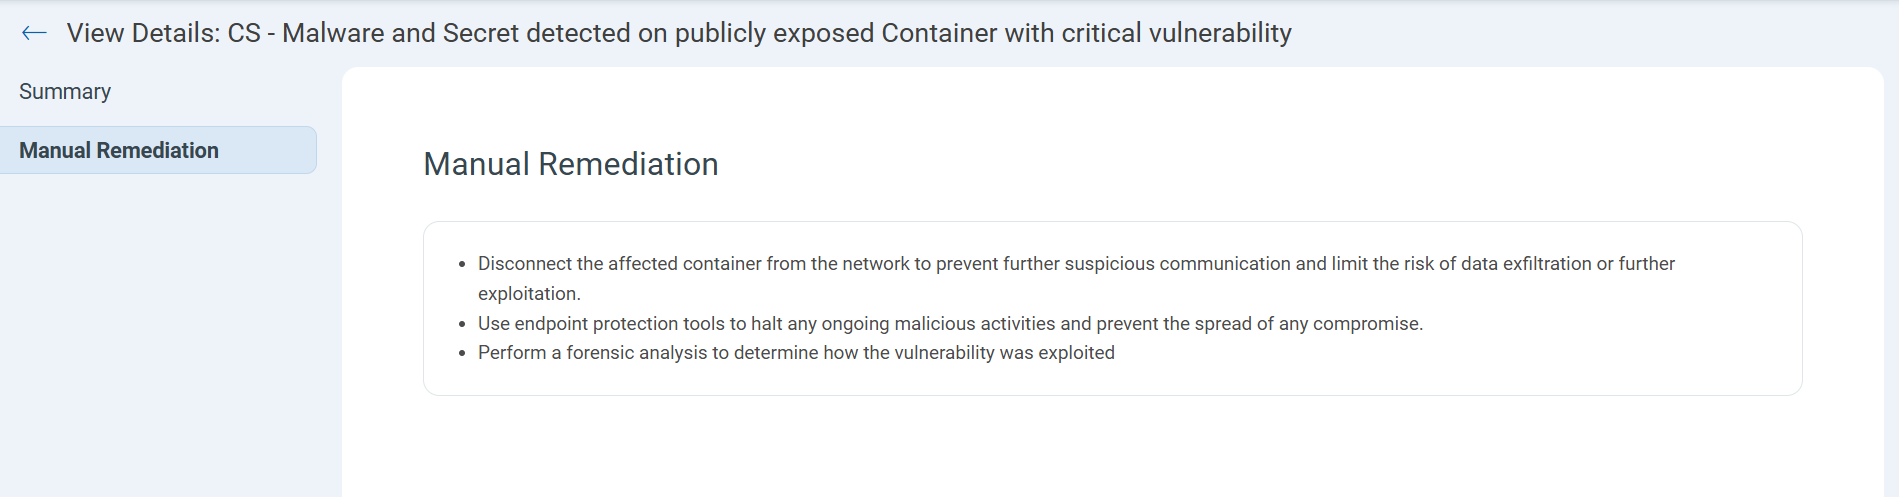This screenshot has width=1899, height=497.
Task: Click the bullet dot before Use endpoint item
Action: pos(462,324)
